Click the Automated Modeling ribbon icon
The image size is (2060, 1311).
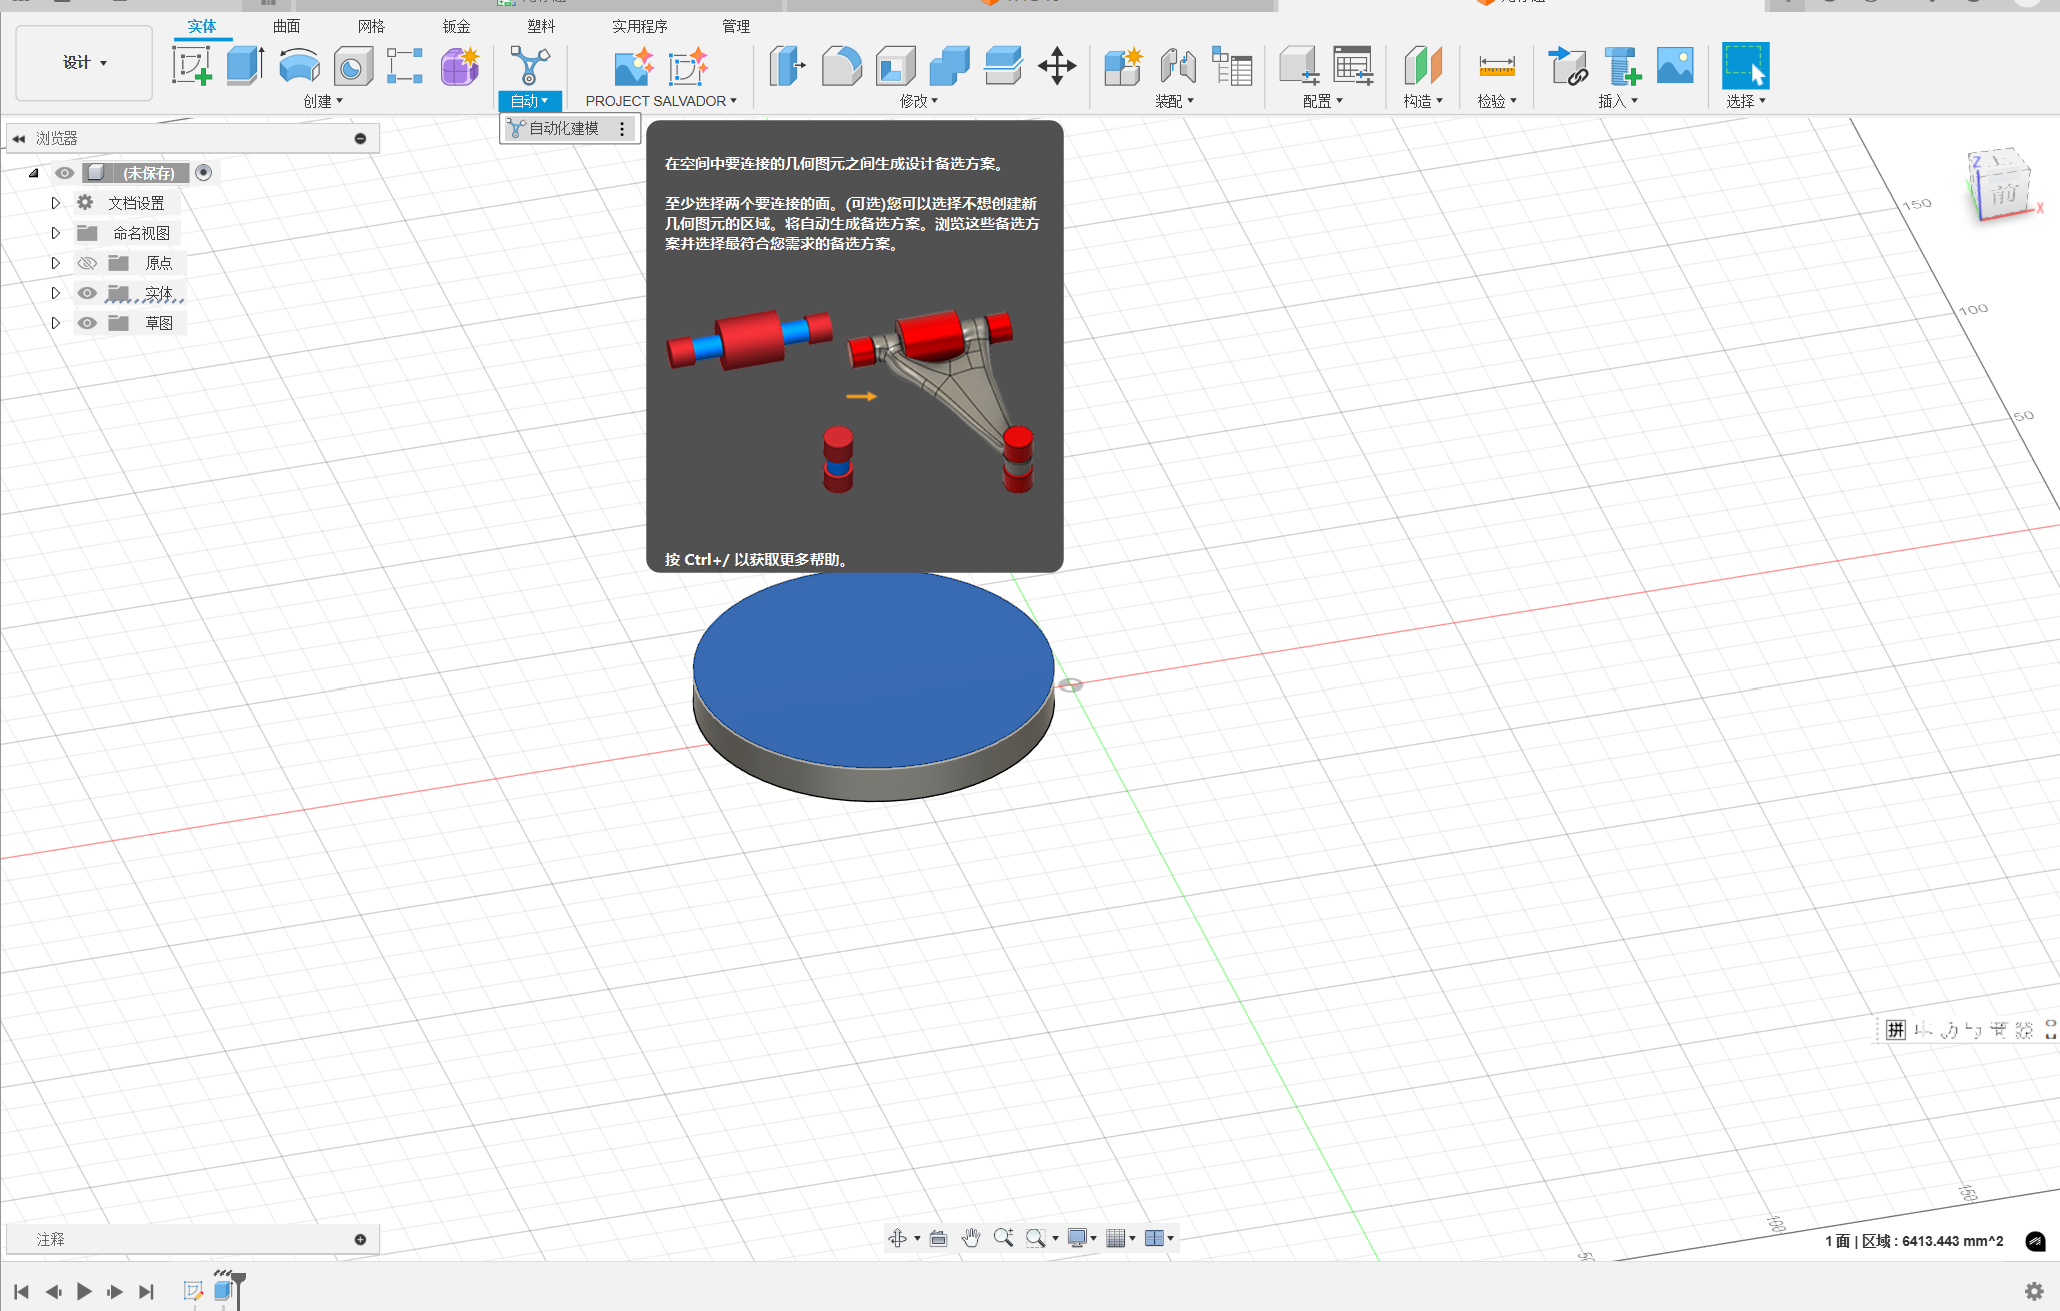[529, 66]
